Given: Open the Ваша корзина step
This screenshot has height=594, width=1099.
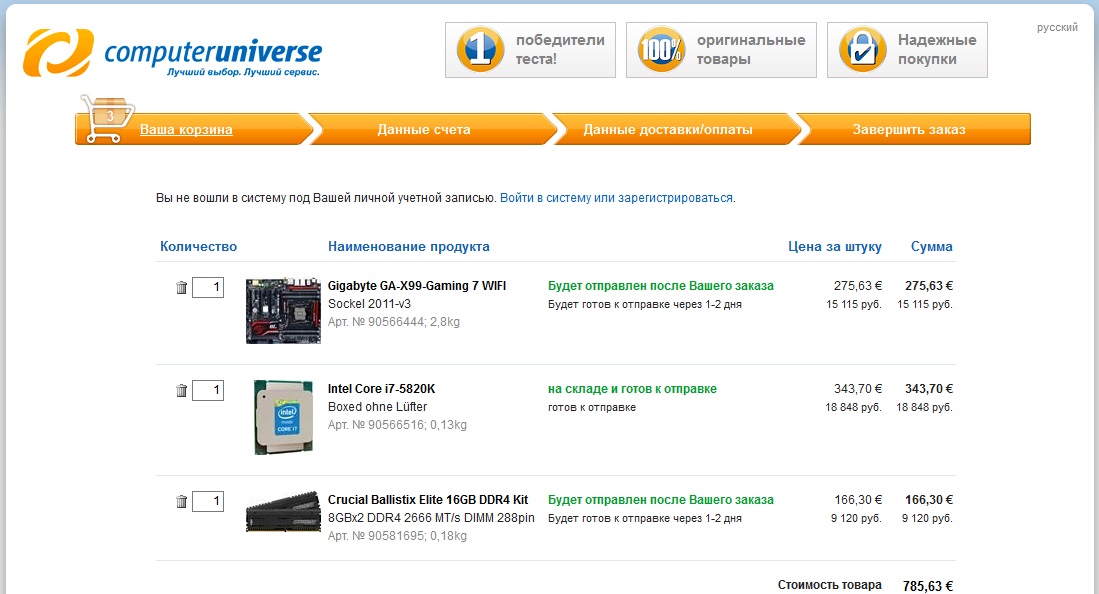Looking at the screenshot, I should 186,130.
